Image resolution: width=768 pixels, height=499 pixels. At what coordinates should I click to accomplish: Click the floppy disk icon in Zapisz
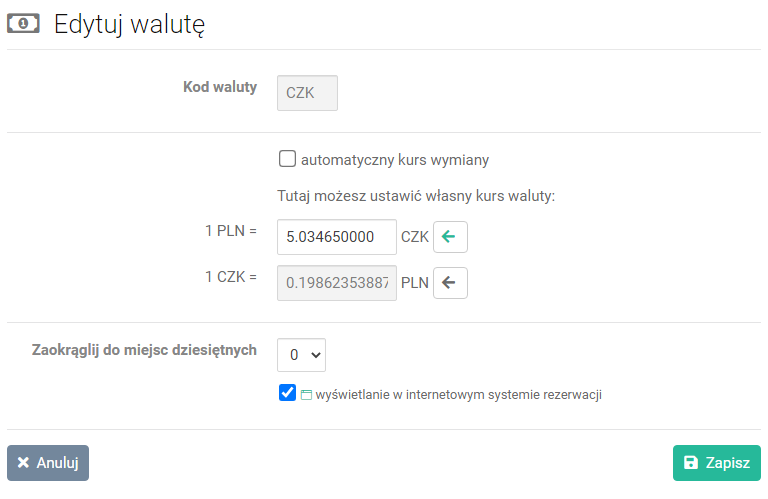[691, 462]
